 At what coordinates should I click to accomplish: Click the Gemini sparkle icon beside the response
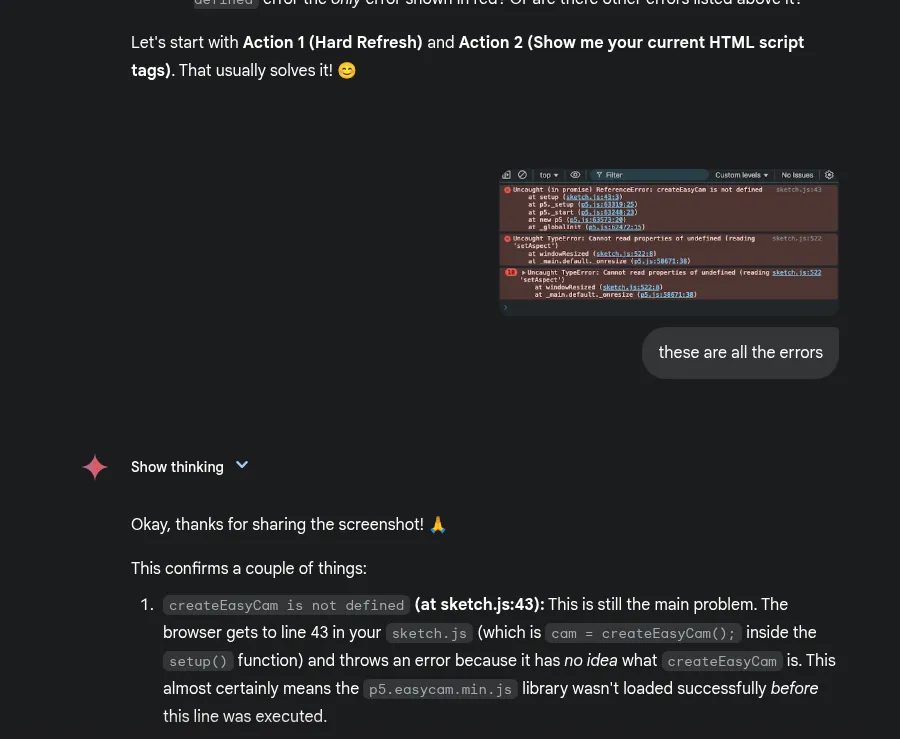[94, 467]
